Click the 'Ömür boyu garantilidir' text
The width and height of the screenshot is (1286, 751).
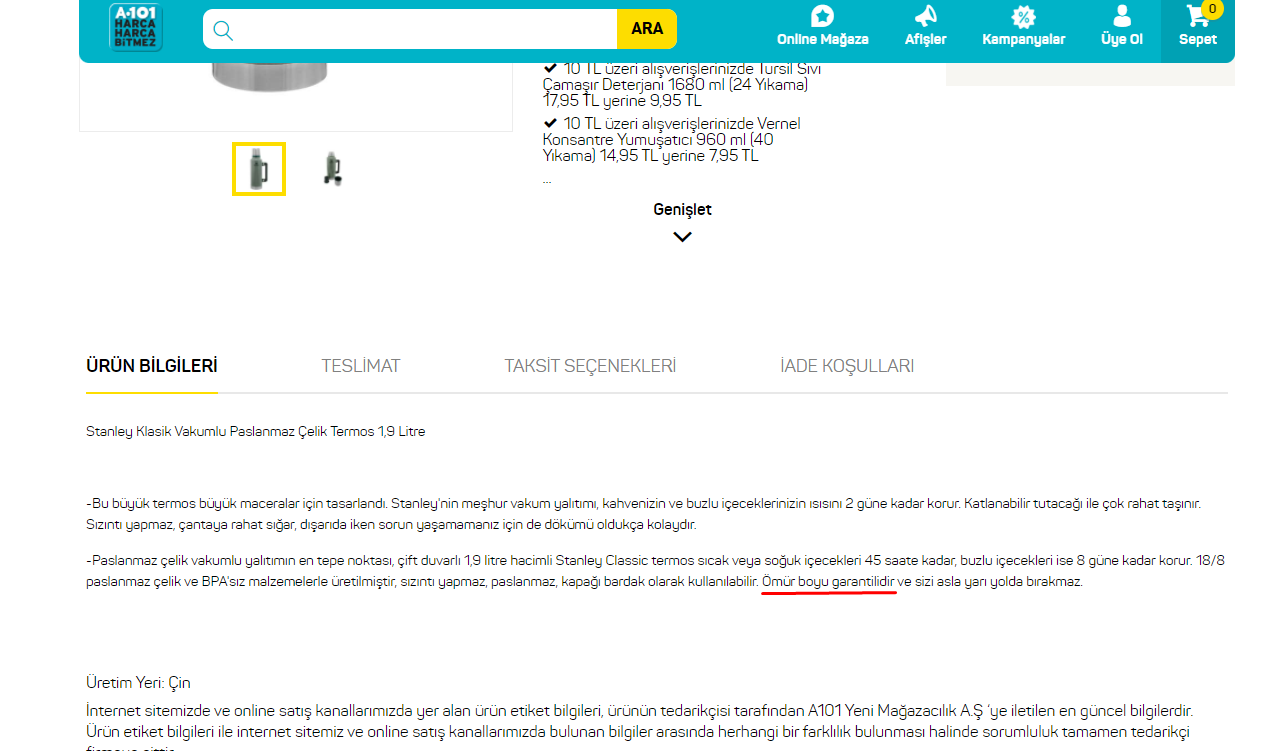(x=828, y=582)
